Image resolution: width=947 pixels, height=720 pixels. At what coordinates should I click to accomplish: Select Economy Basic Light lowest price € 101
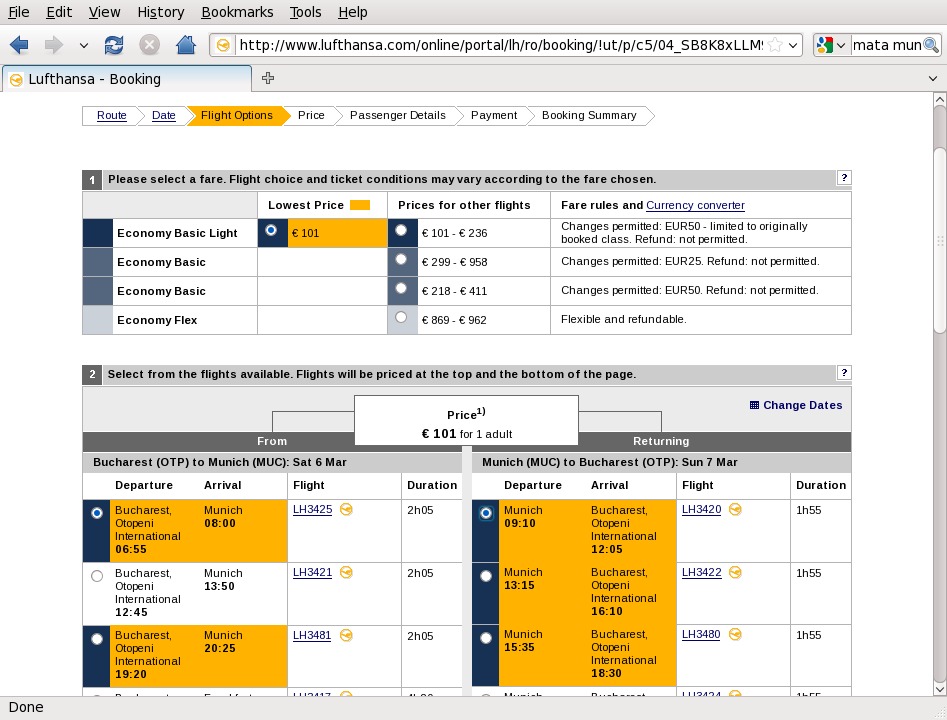(x=271, y=230)
